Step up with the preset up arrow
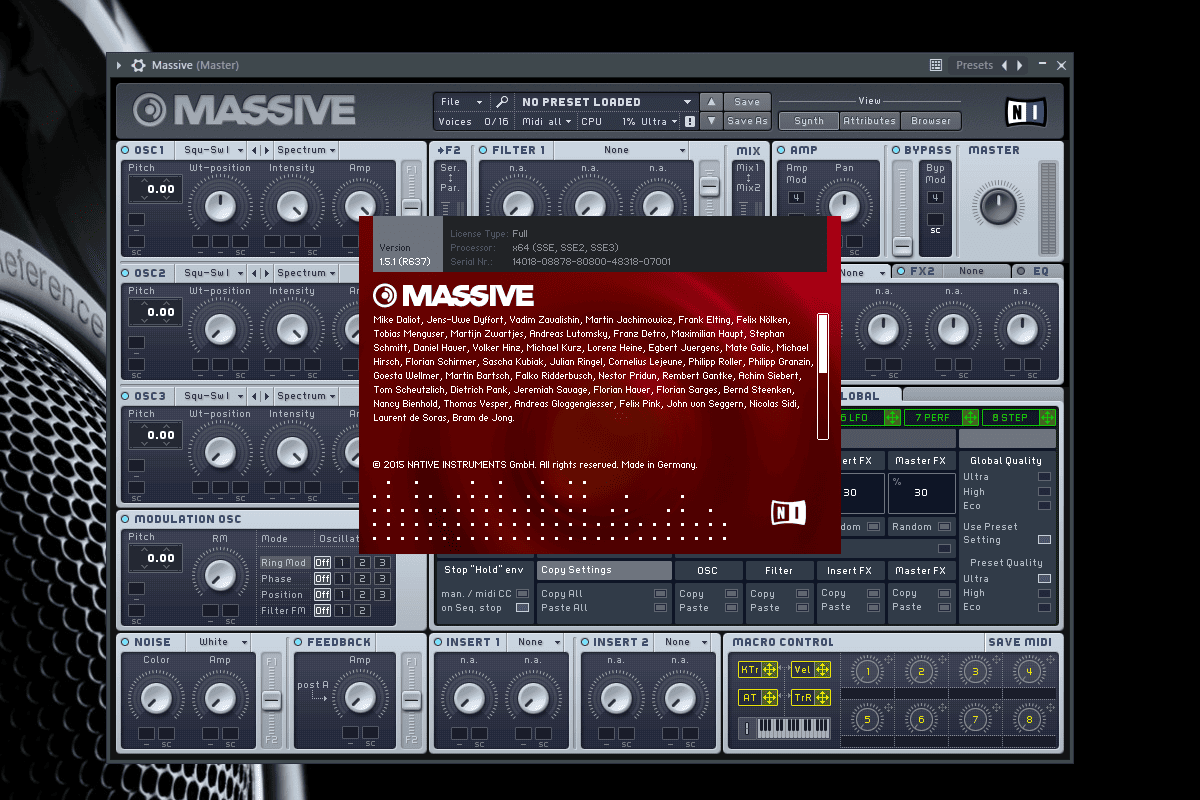1200x800 pixels. click(710, 102)
